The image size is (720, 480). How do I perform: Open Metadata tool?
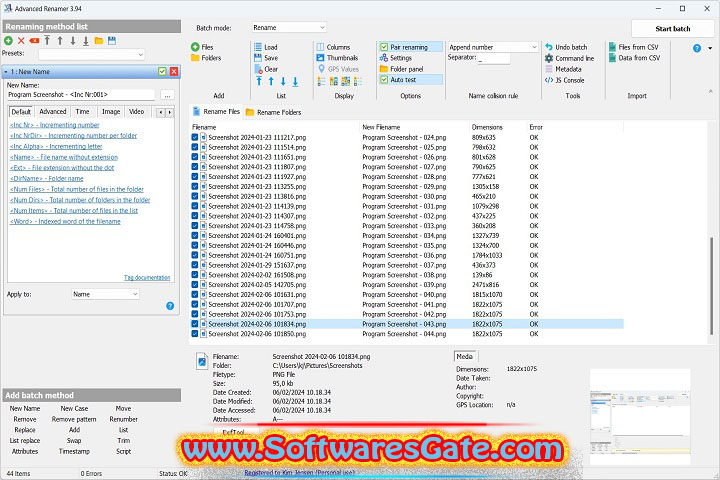pos(563,69)
